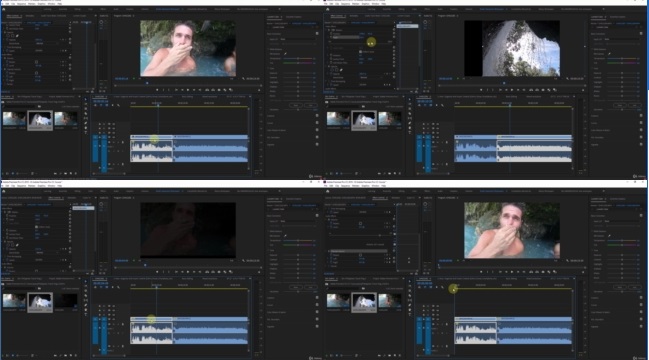Select the Type tool in bottom-right screenshot's tools panel
The image size is (649, 360).
(x=410, y=314)
